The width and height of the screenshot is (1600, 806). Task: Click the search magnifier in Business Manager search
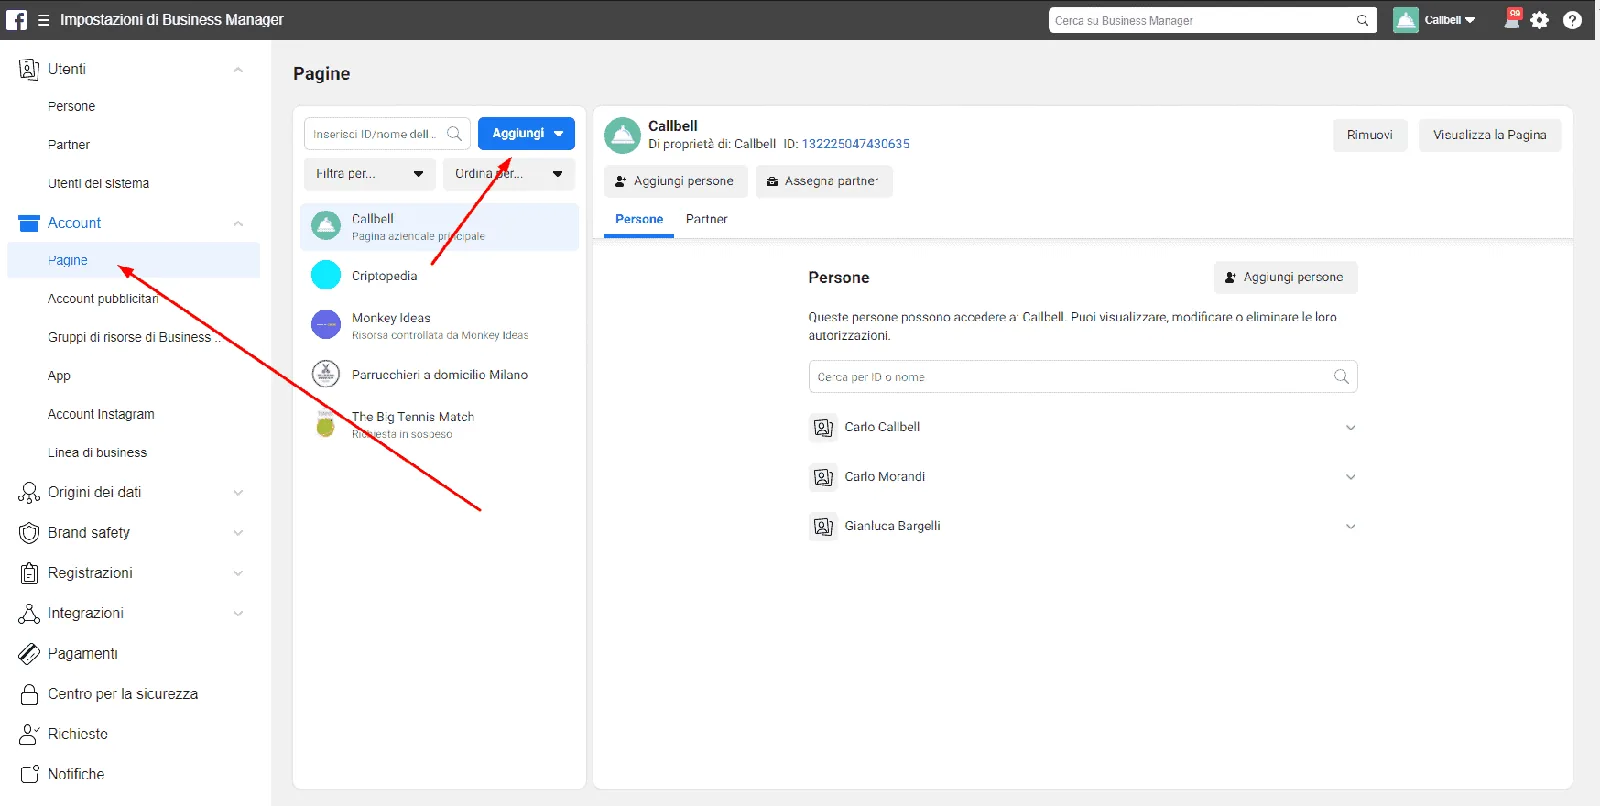[x=1363, y=20]
